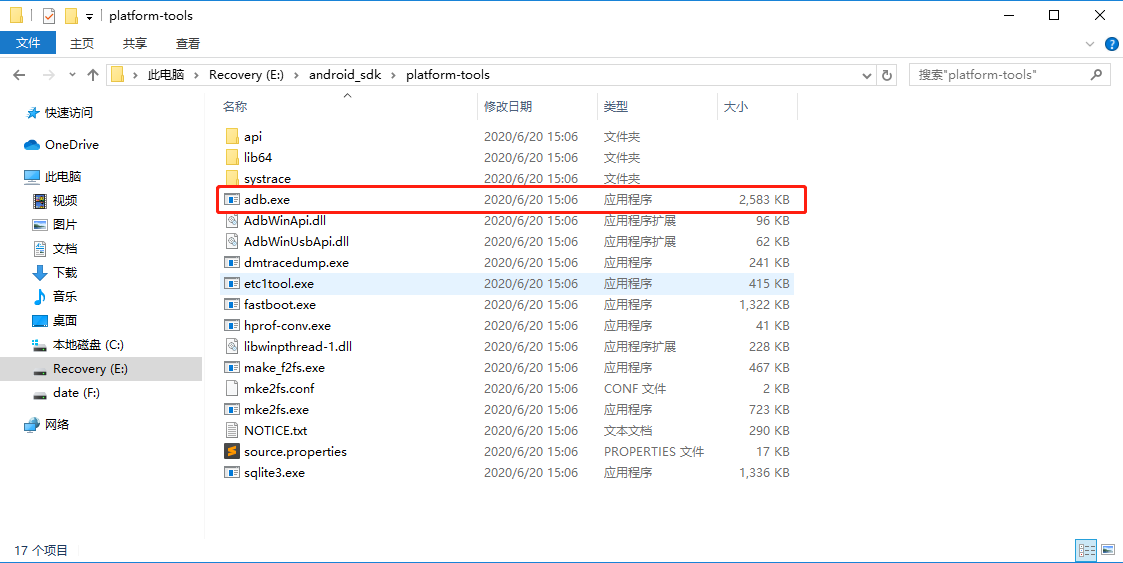The height and width of the screenshot is (563, 1123).
Task: Sort by the 修改日期 column header
Action: (x=508, y=107)
